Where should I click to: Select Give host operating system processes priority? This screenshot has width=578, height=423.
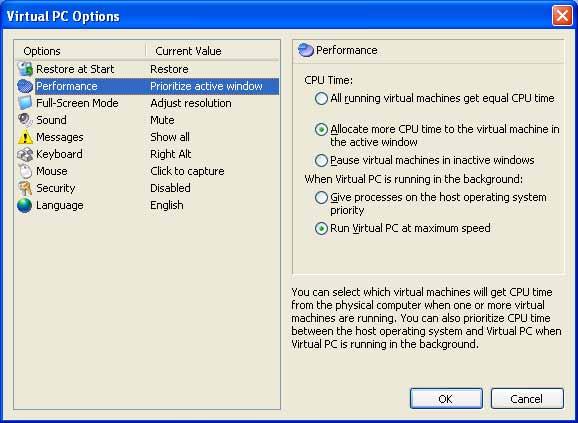click(321, 197)
